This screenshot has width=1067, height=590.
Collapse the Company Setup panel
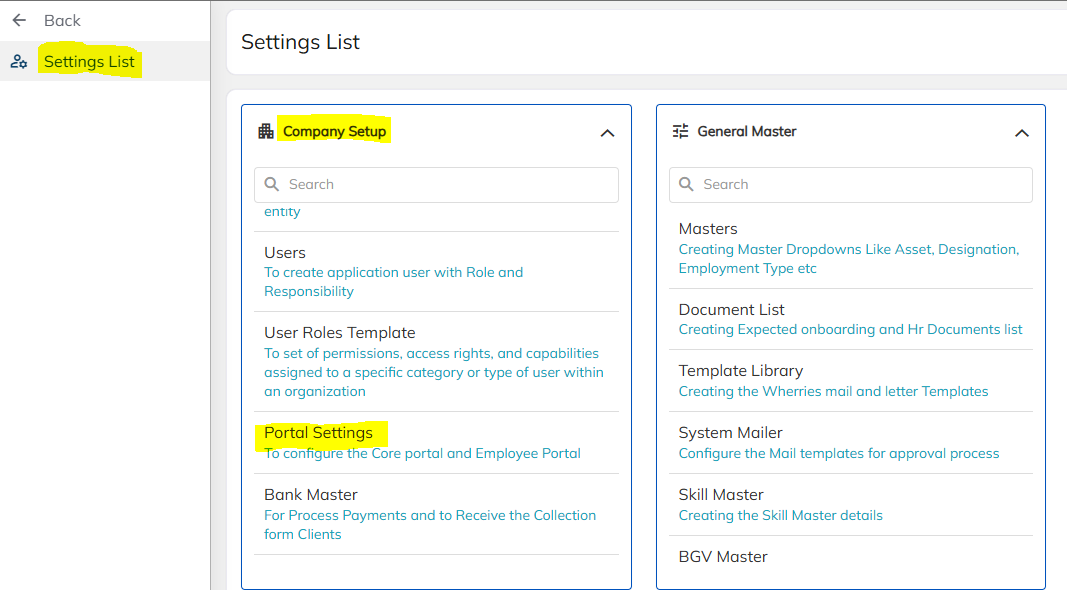(x=607, y=132)
